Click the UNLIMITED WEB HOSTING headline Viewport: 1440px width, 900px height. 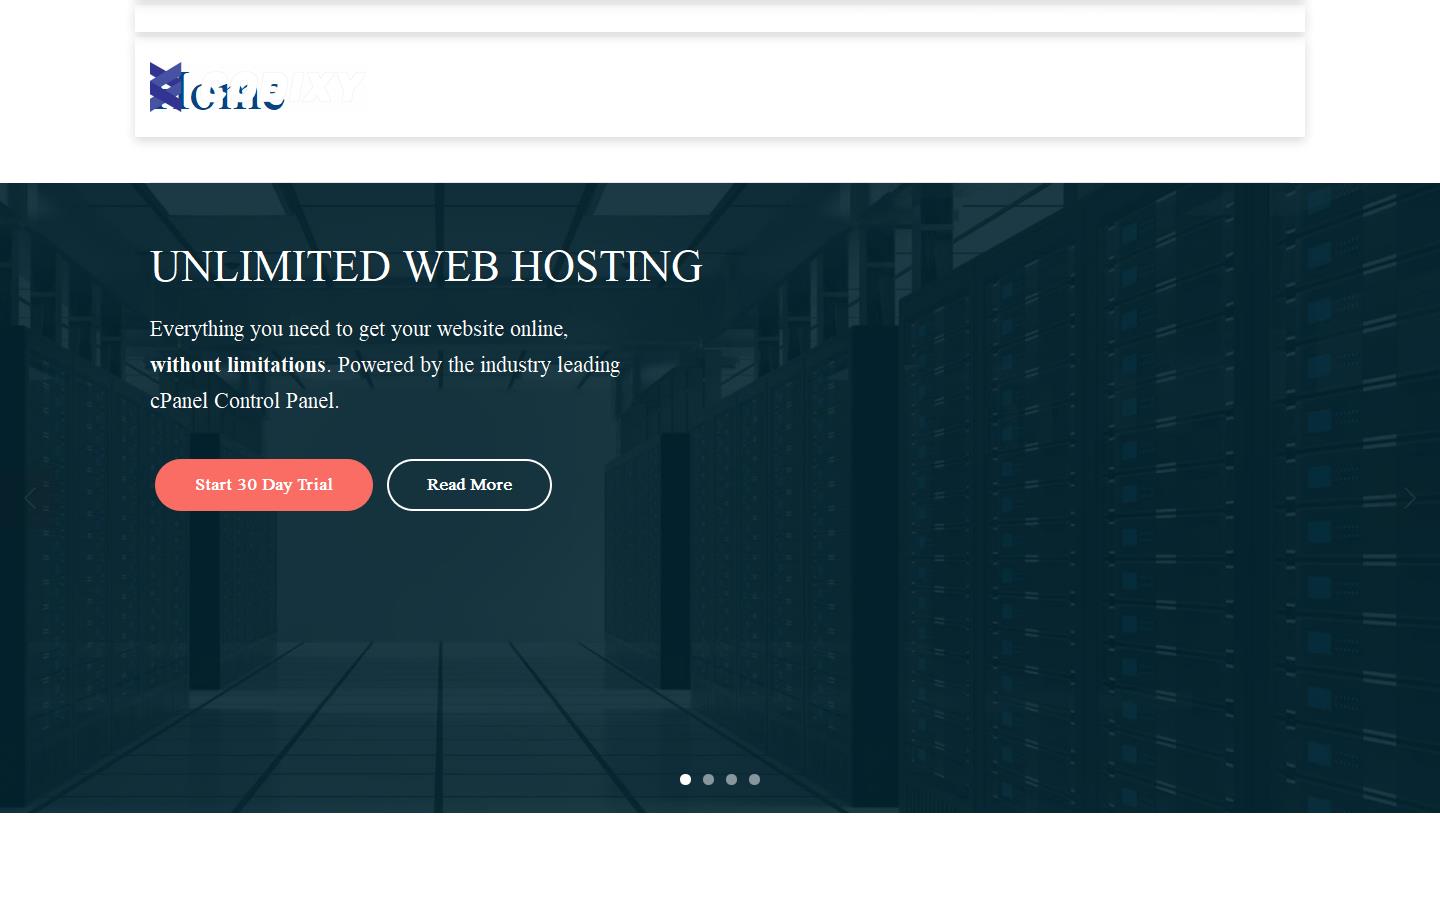click(426, 266)
